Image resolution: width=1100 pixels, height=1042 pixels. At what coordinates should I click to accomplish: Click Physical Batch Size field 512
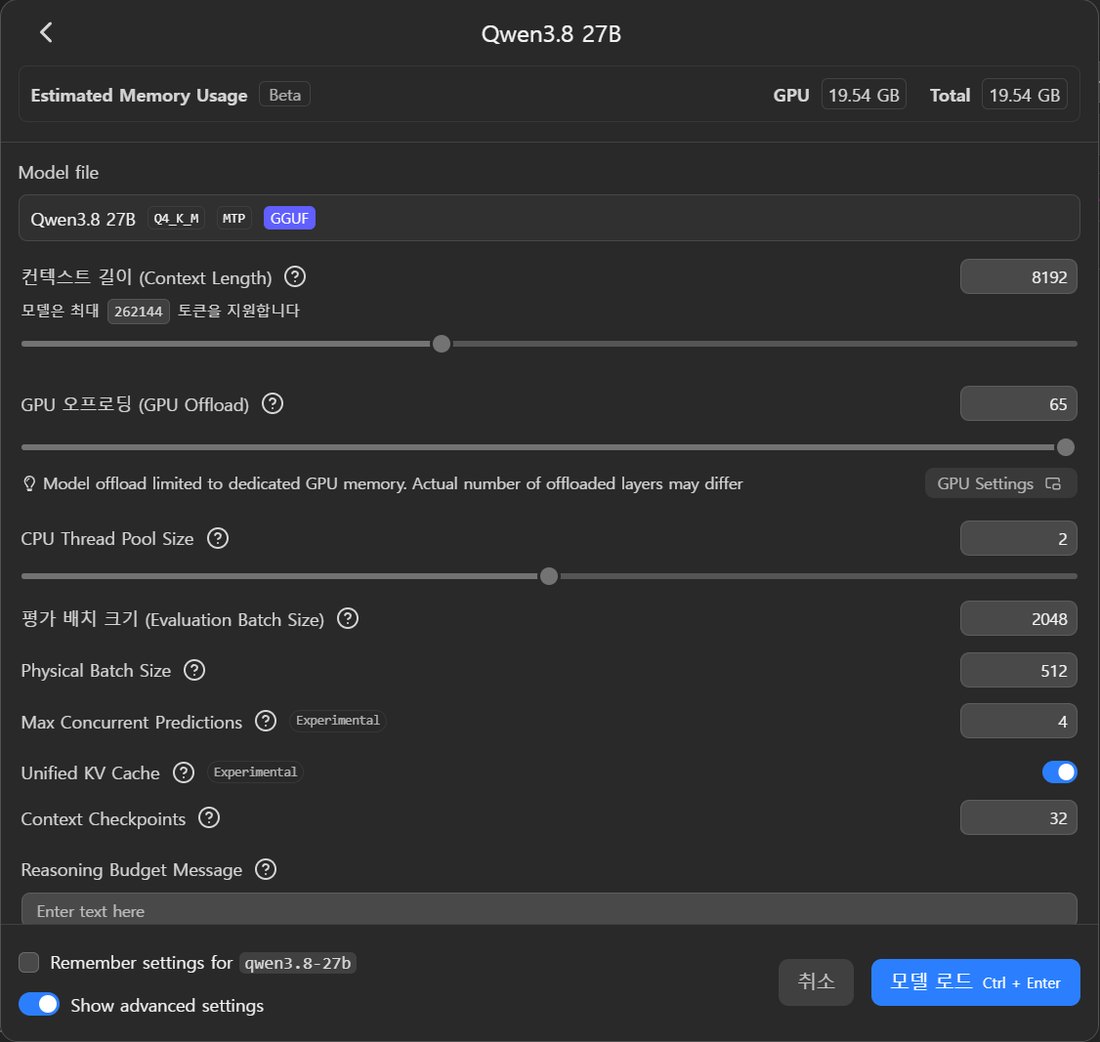coord(1018,670)
